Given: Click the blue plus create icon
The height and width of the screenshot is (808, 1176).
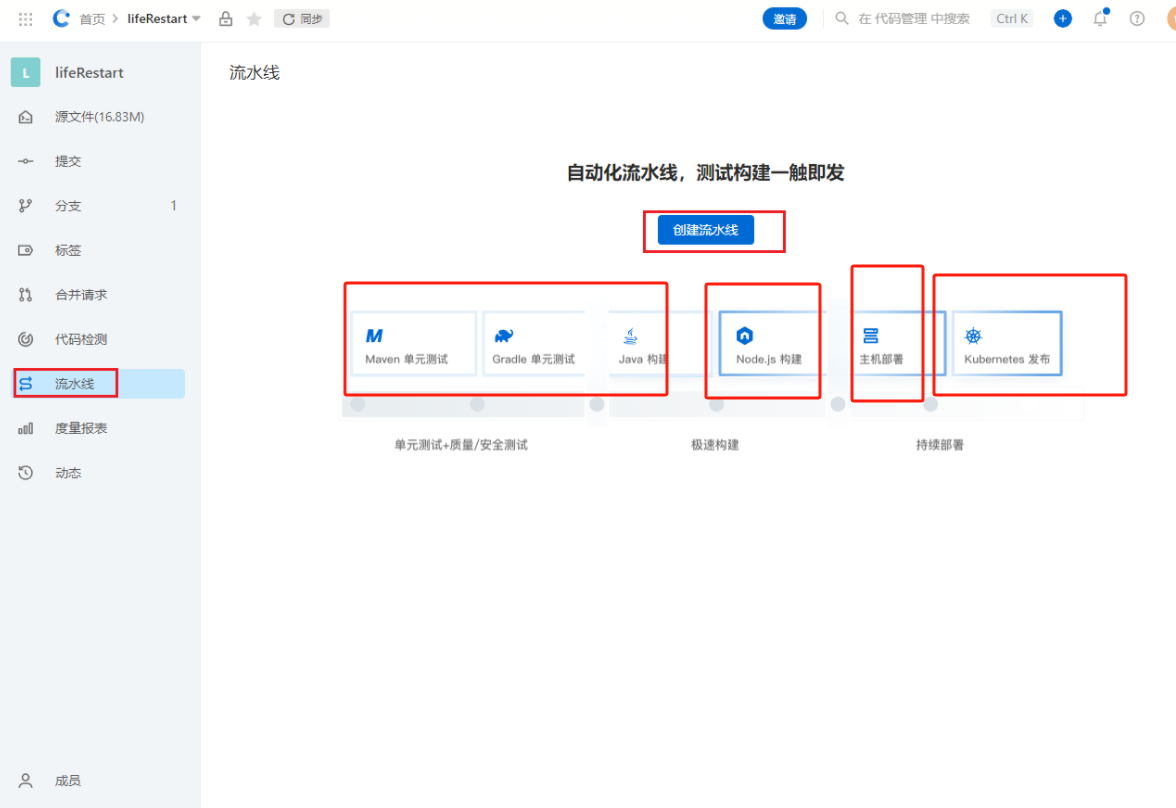Looking at the screenshot, I should pyautogui.click(x=1063, y=19).
